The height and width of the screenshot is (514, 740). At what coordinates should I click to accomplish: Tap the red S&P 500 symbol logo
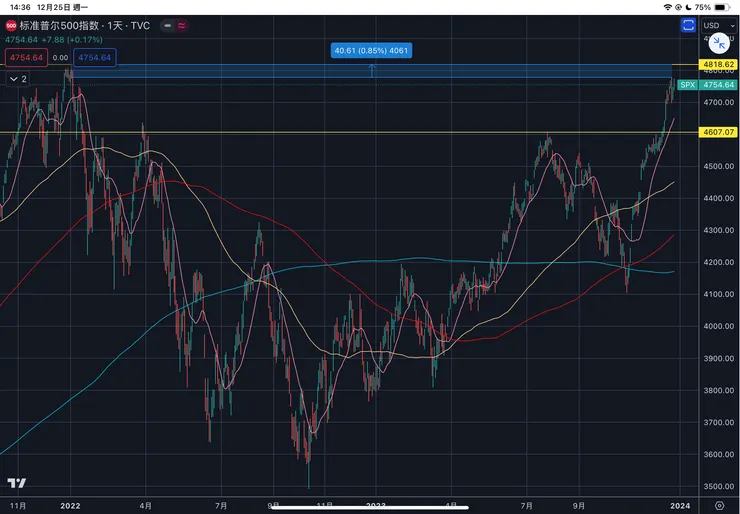point(11,25)
